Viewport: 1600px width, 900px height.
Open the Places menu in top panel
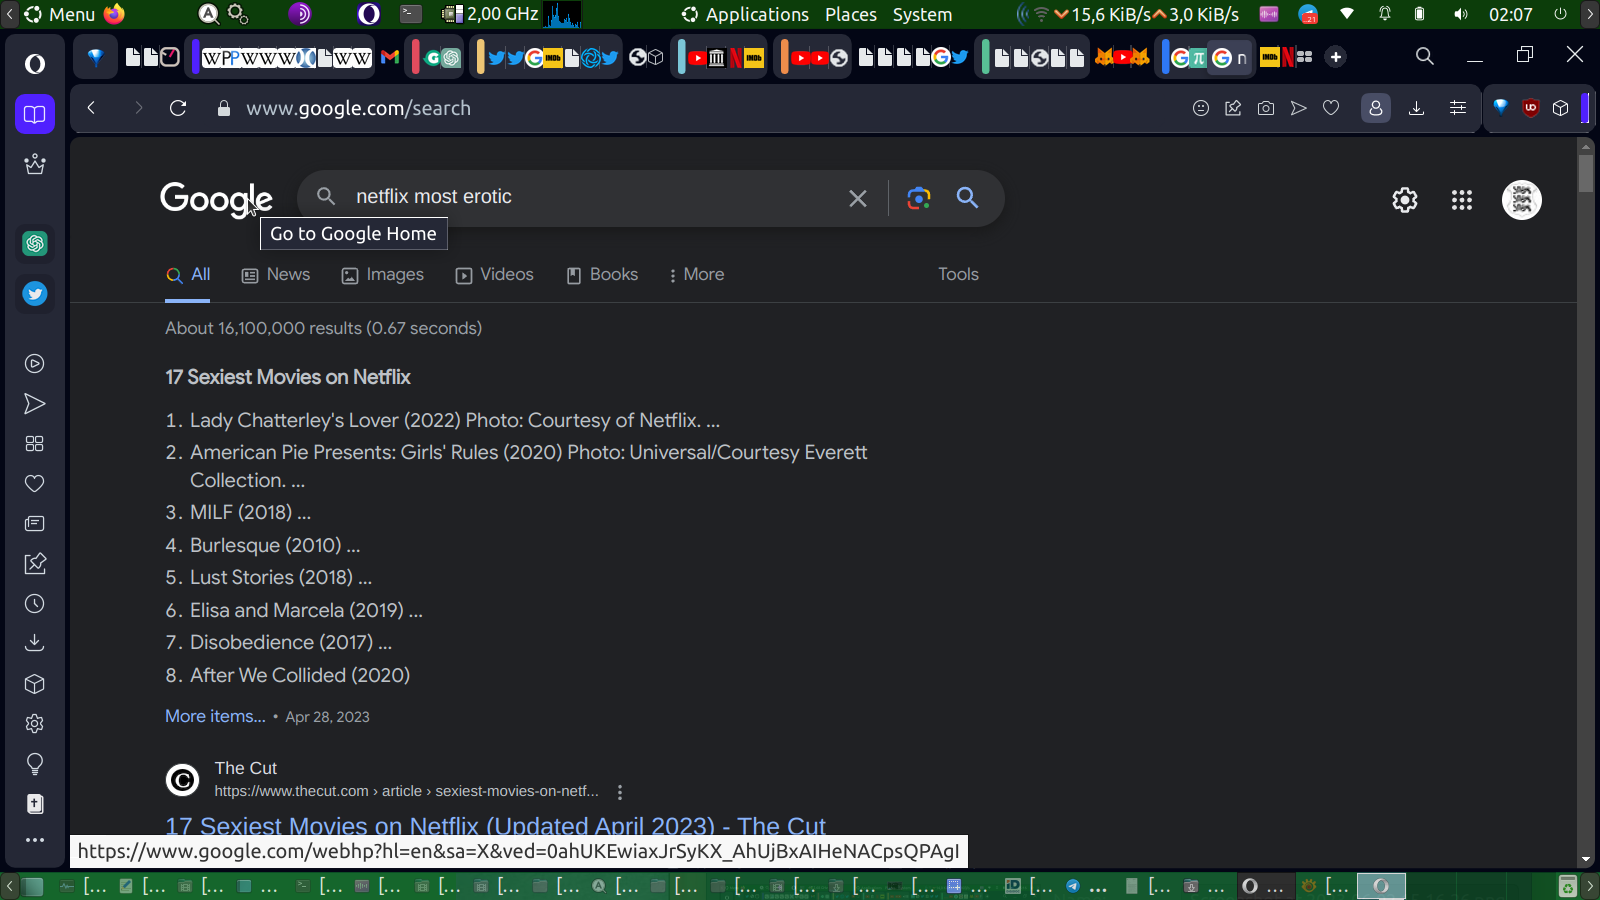tap(851, 14)
